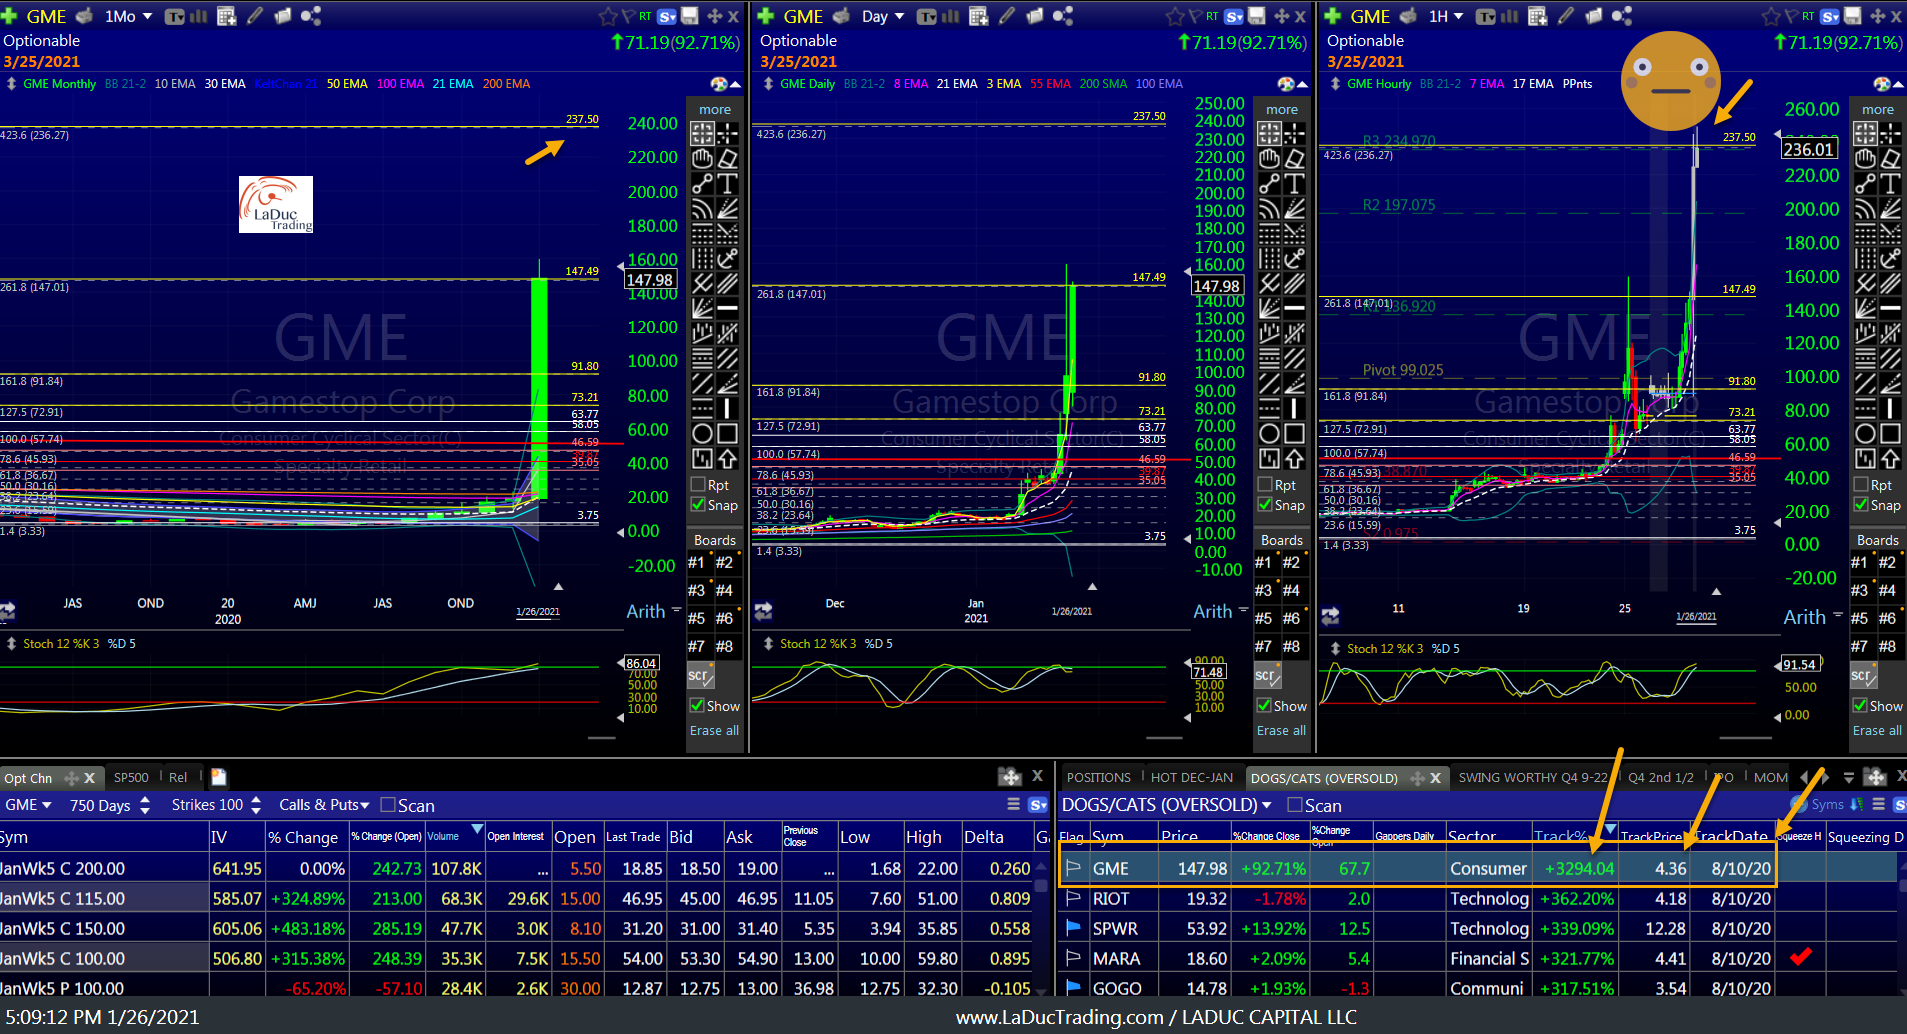The width and height of the screenshot is (1907, 1034).
Task: Click the 750 Days stepper arrows
Action: pos(145,805)
